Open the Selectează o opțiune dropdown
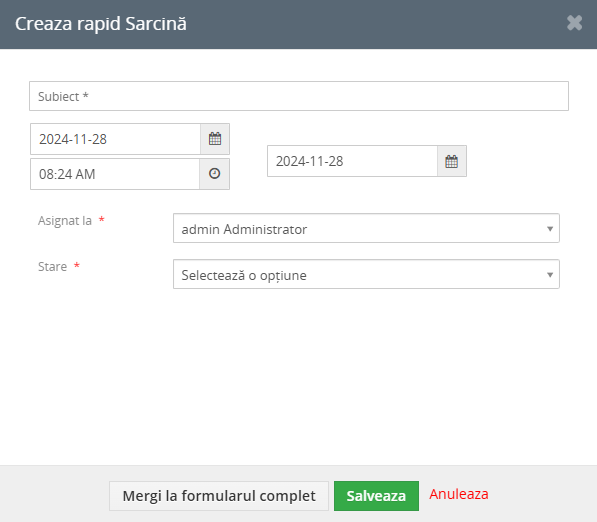This screenshot has height=522, width=597. [366, 274]
